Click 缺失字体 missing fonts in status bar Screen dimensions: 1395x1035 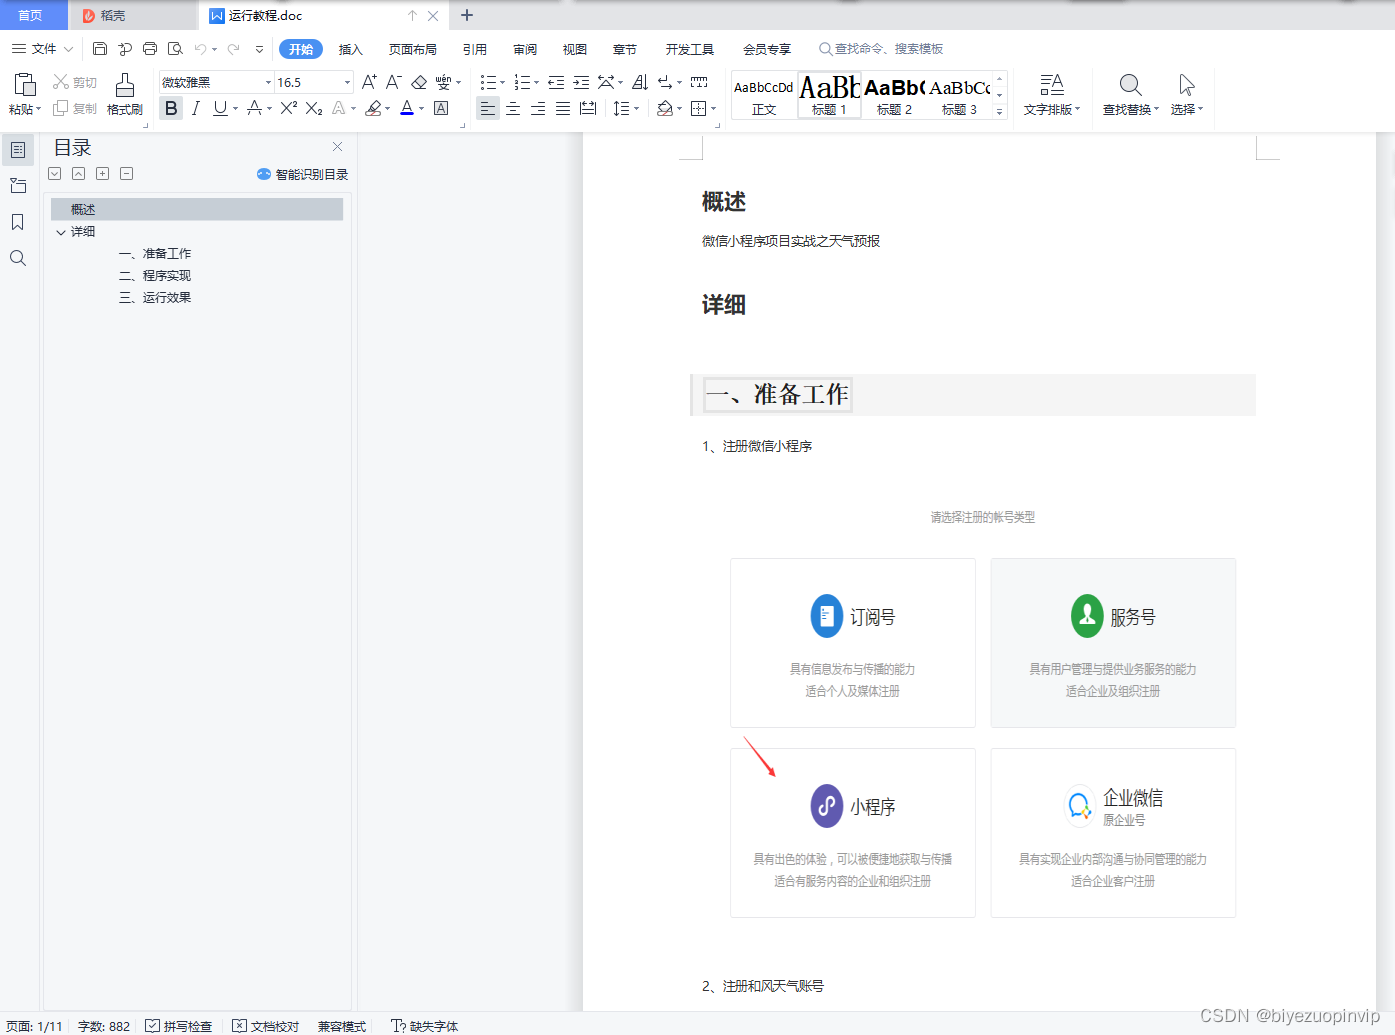[x=425, y=1026]
